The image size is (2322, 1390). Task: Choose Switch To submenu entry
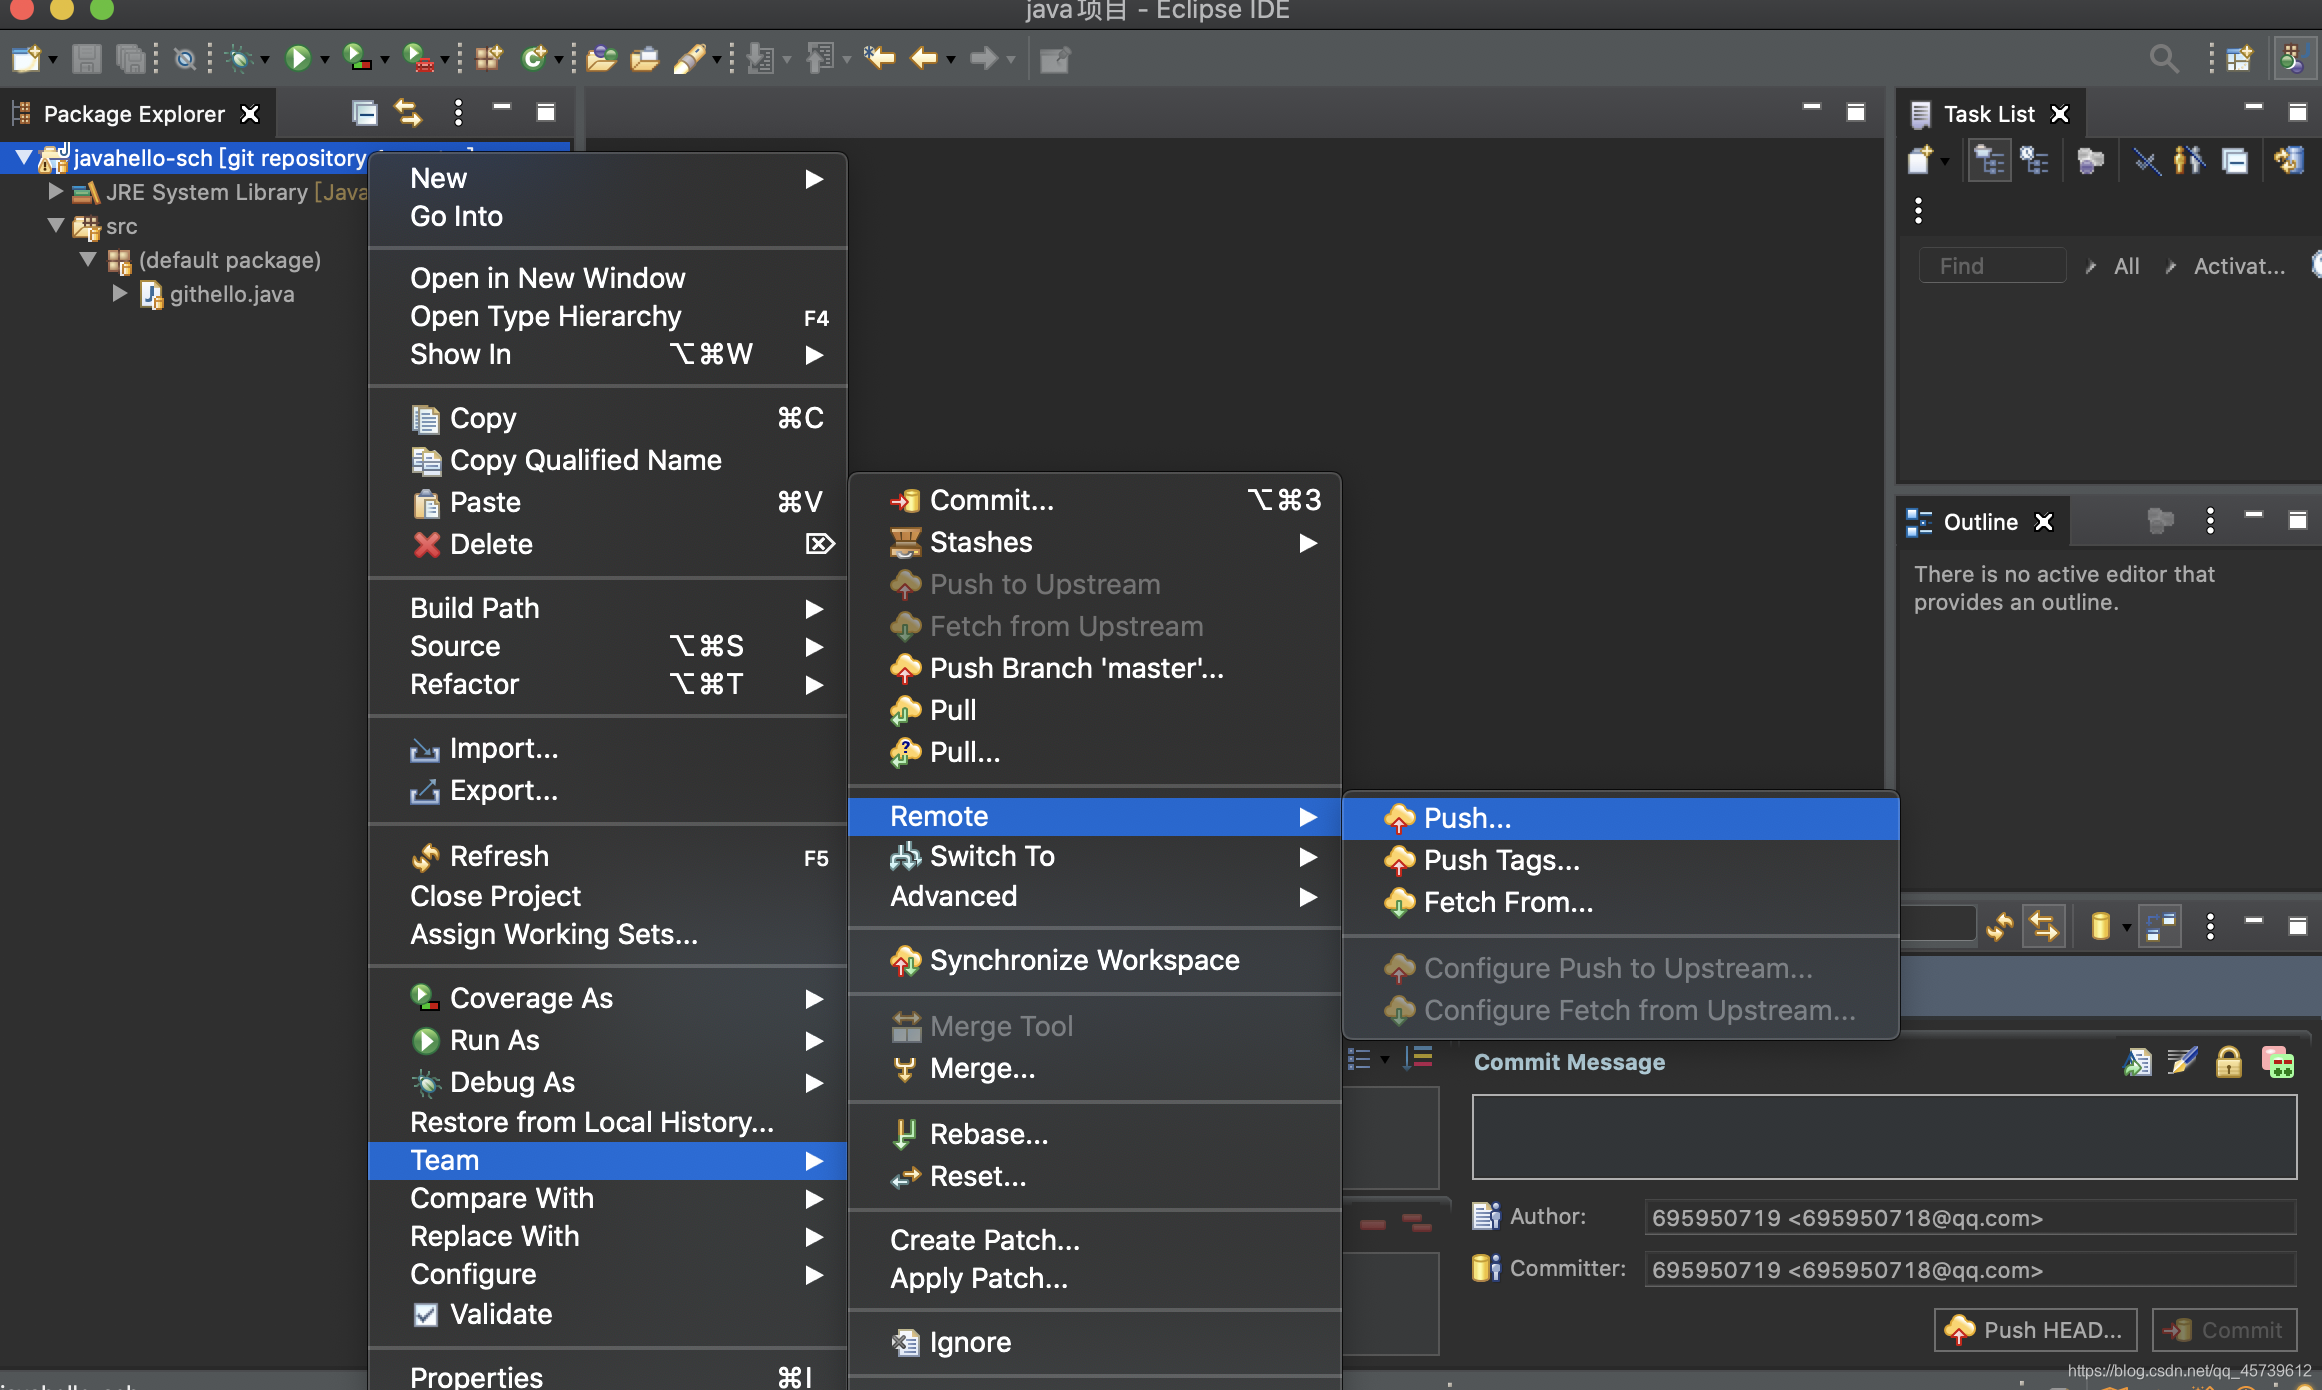1094,856
